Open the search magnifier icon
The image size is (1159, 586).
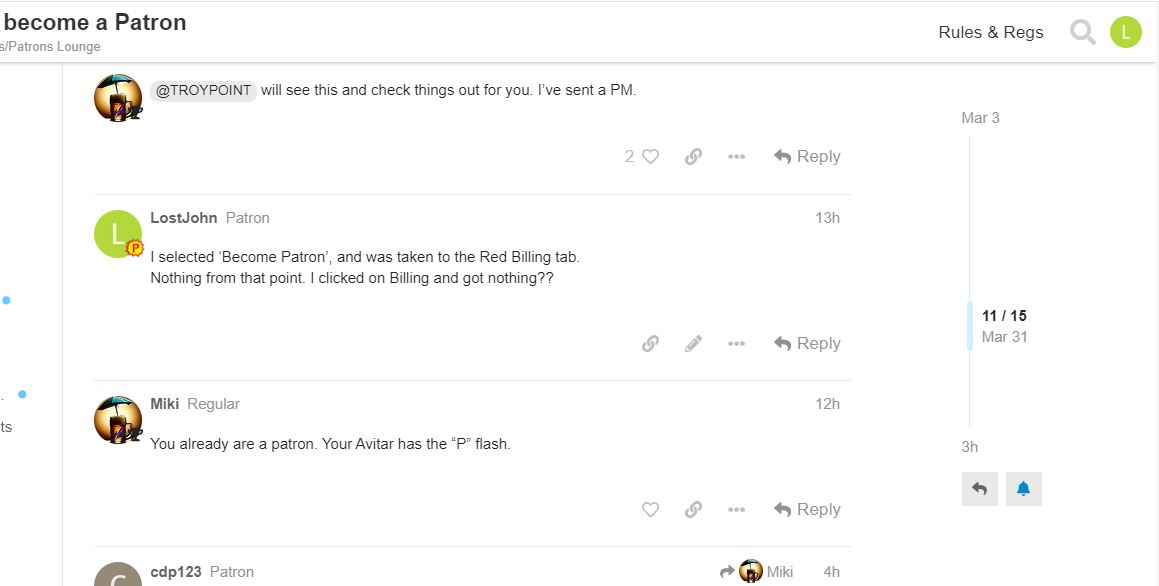[1082, 32]
